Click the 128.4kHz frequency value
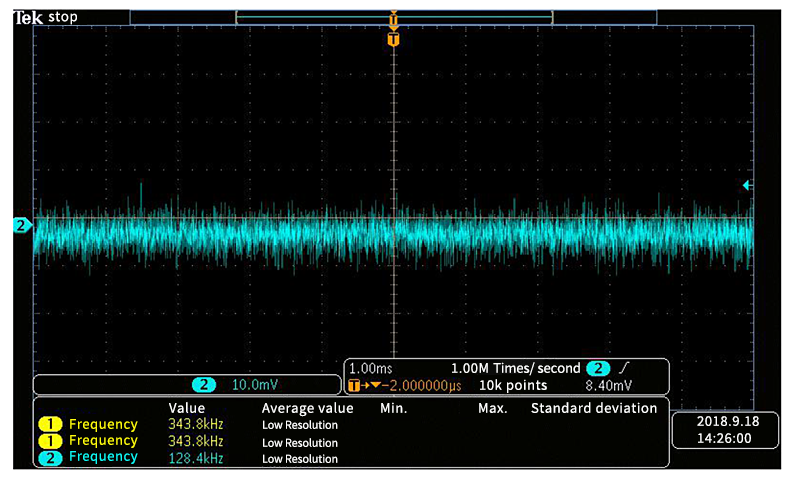 point(195,457)
